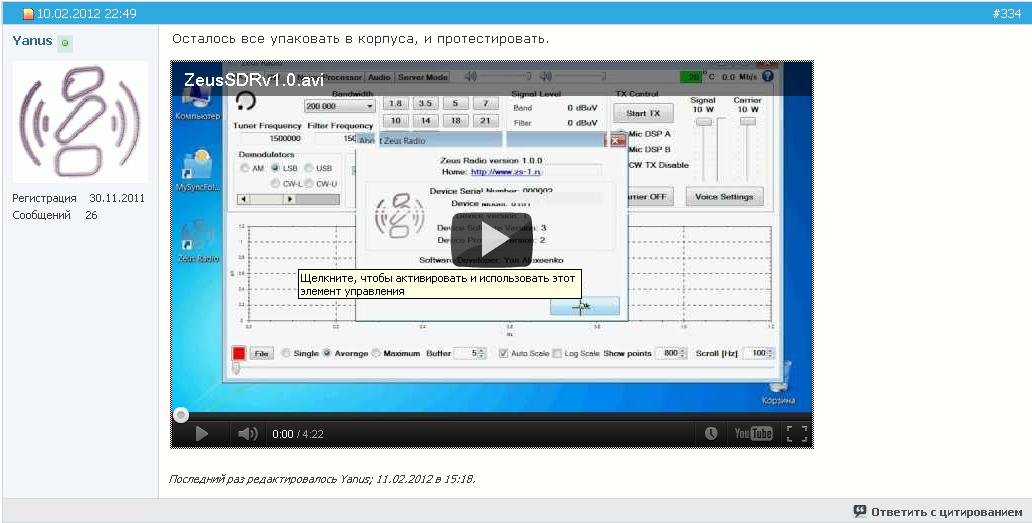
Task: Click the blue help question mark icon
Action: 767,76
